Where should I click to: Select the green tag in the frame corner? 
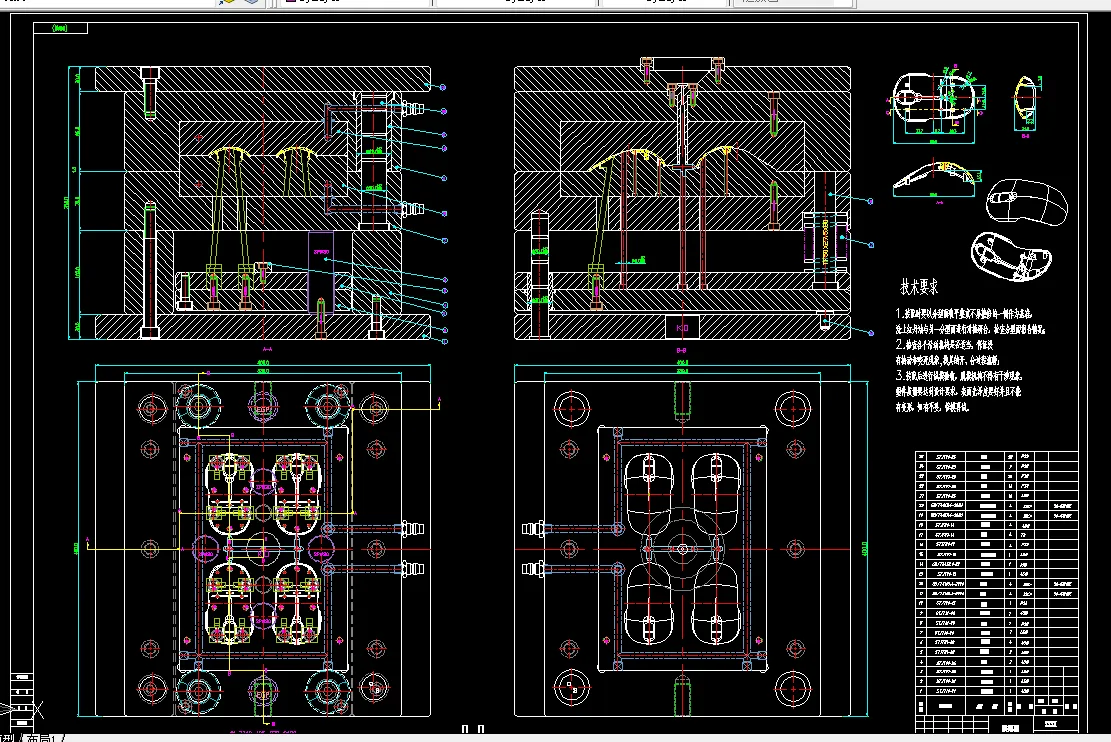pos(60,28)
